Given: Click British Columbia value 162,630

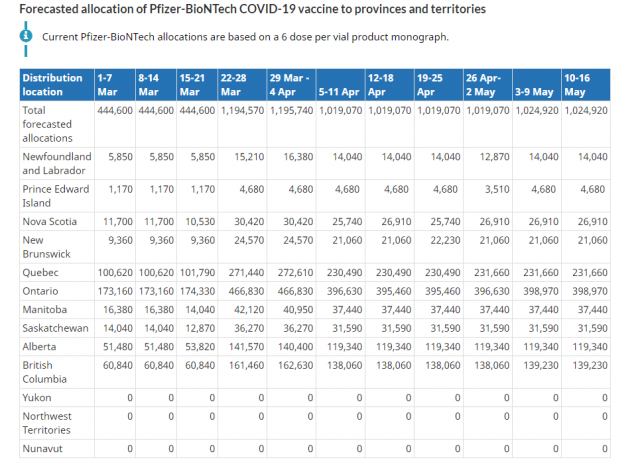Looking at the screenshot, I should click(296, 365).
